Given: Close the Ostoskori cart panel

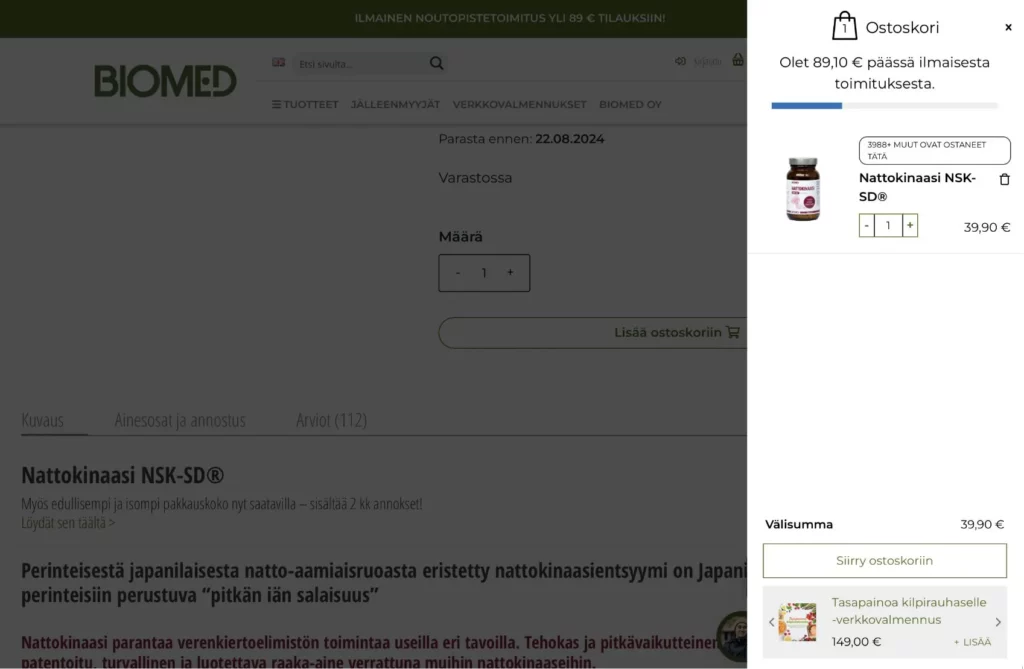Looking at the screenshot, I should (1008, 27).
